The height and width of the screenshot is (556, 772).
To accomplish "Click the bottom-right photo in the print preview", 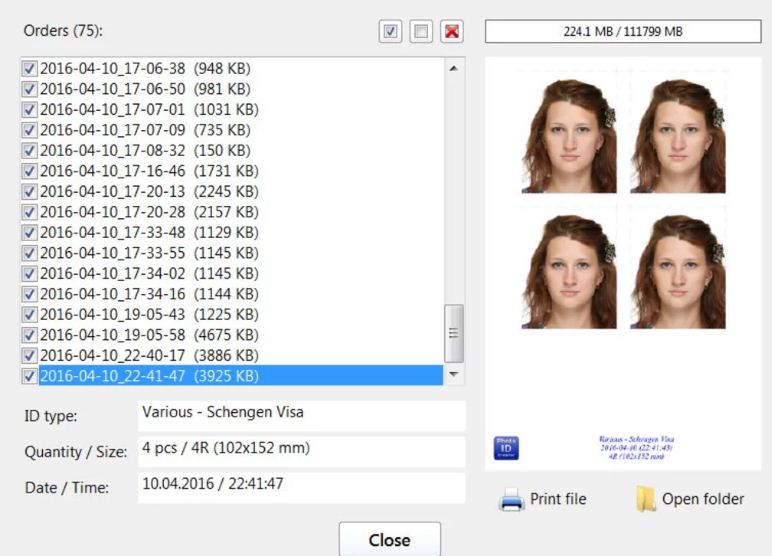I will pos(677,271).
